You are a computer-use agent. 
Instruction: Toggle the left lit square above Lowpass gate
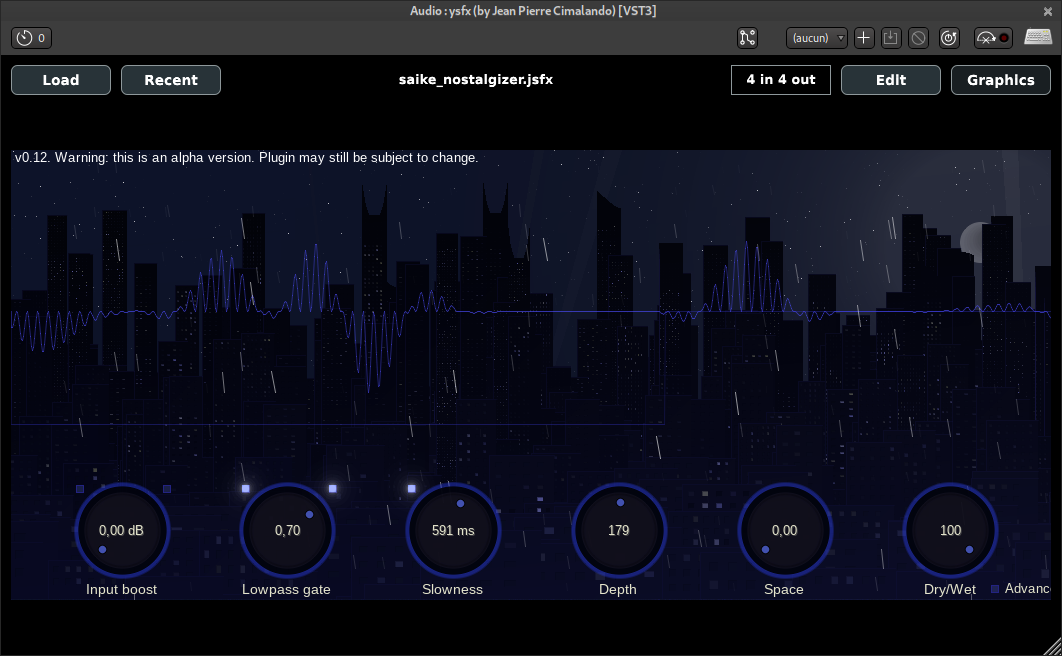pyautogui.click(x=246, y=488)
